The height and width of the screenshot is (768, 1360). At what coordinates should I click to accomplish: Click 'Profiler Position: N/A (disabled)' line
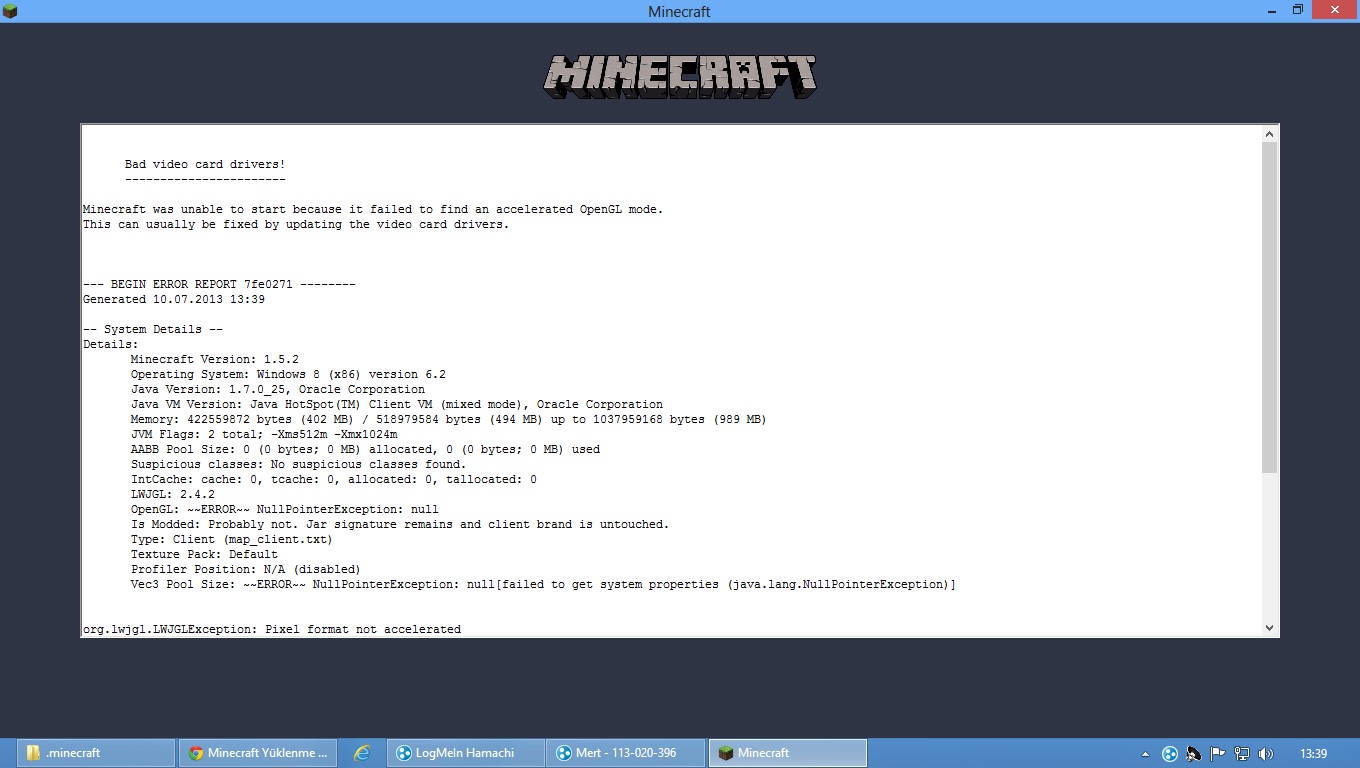click(x=246, y=569)
